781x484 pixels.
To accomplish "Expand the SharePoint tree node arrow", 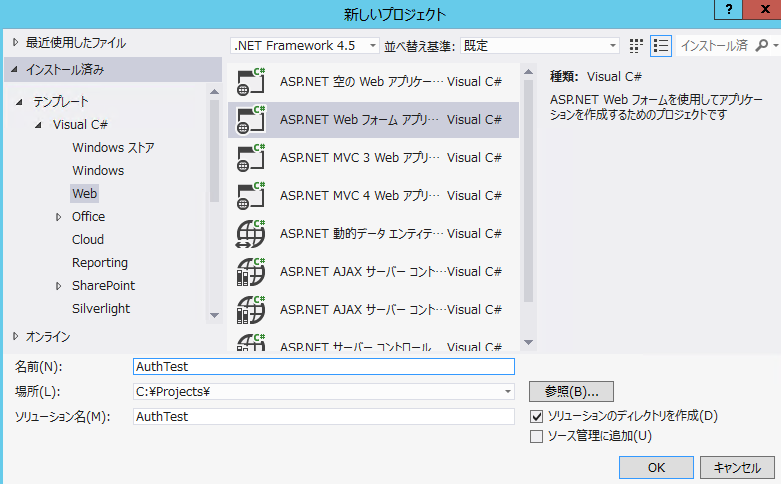I will [58, 286].
